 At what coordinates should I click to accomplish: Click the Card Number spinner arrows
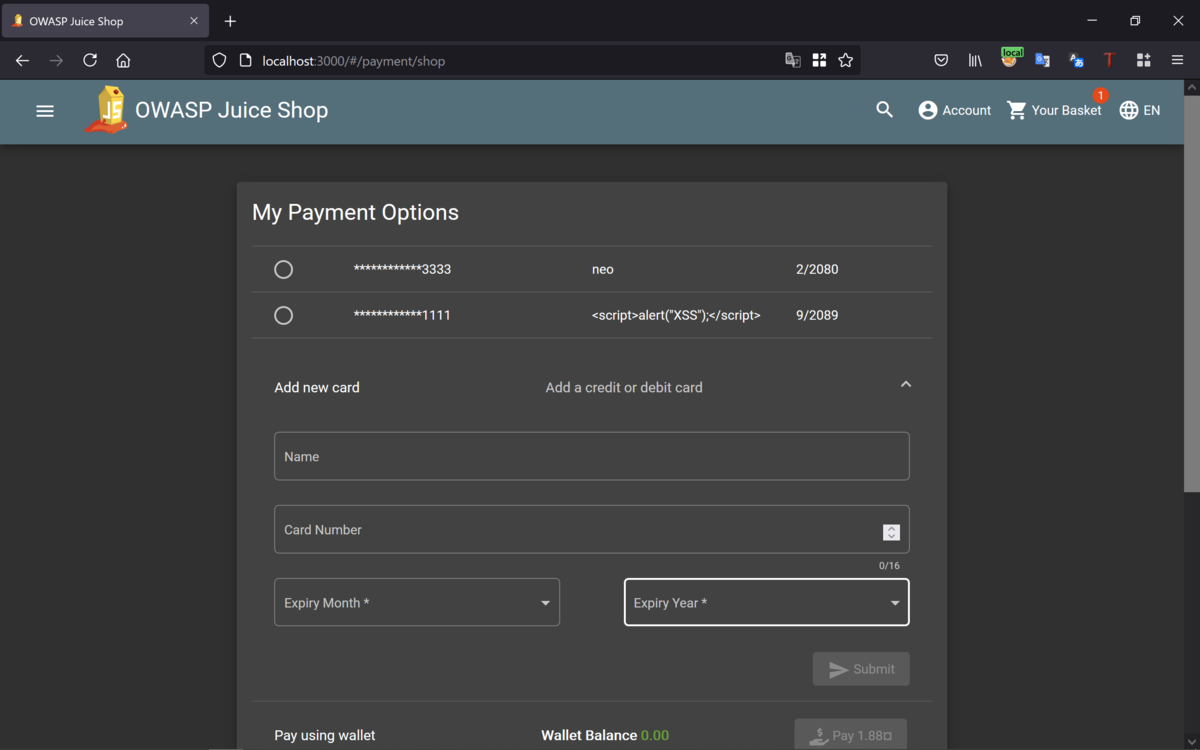pyautogui.click(x=891, y=533)
